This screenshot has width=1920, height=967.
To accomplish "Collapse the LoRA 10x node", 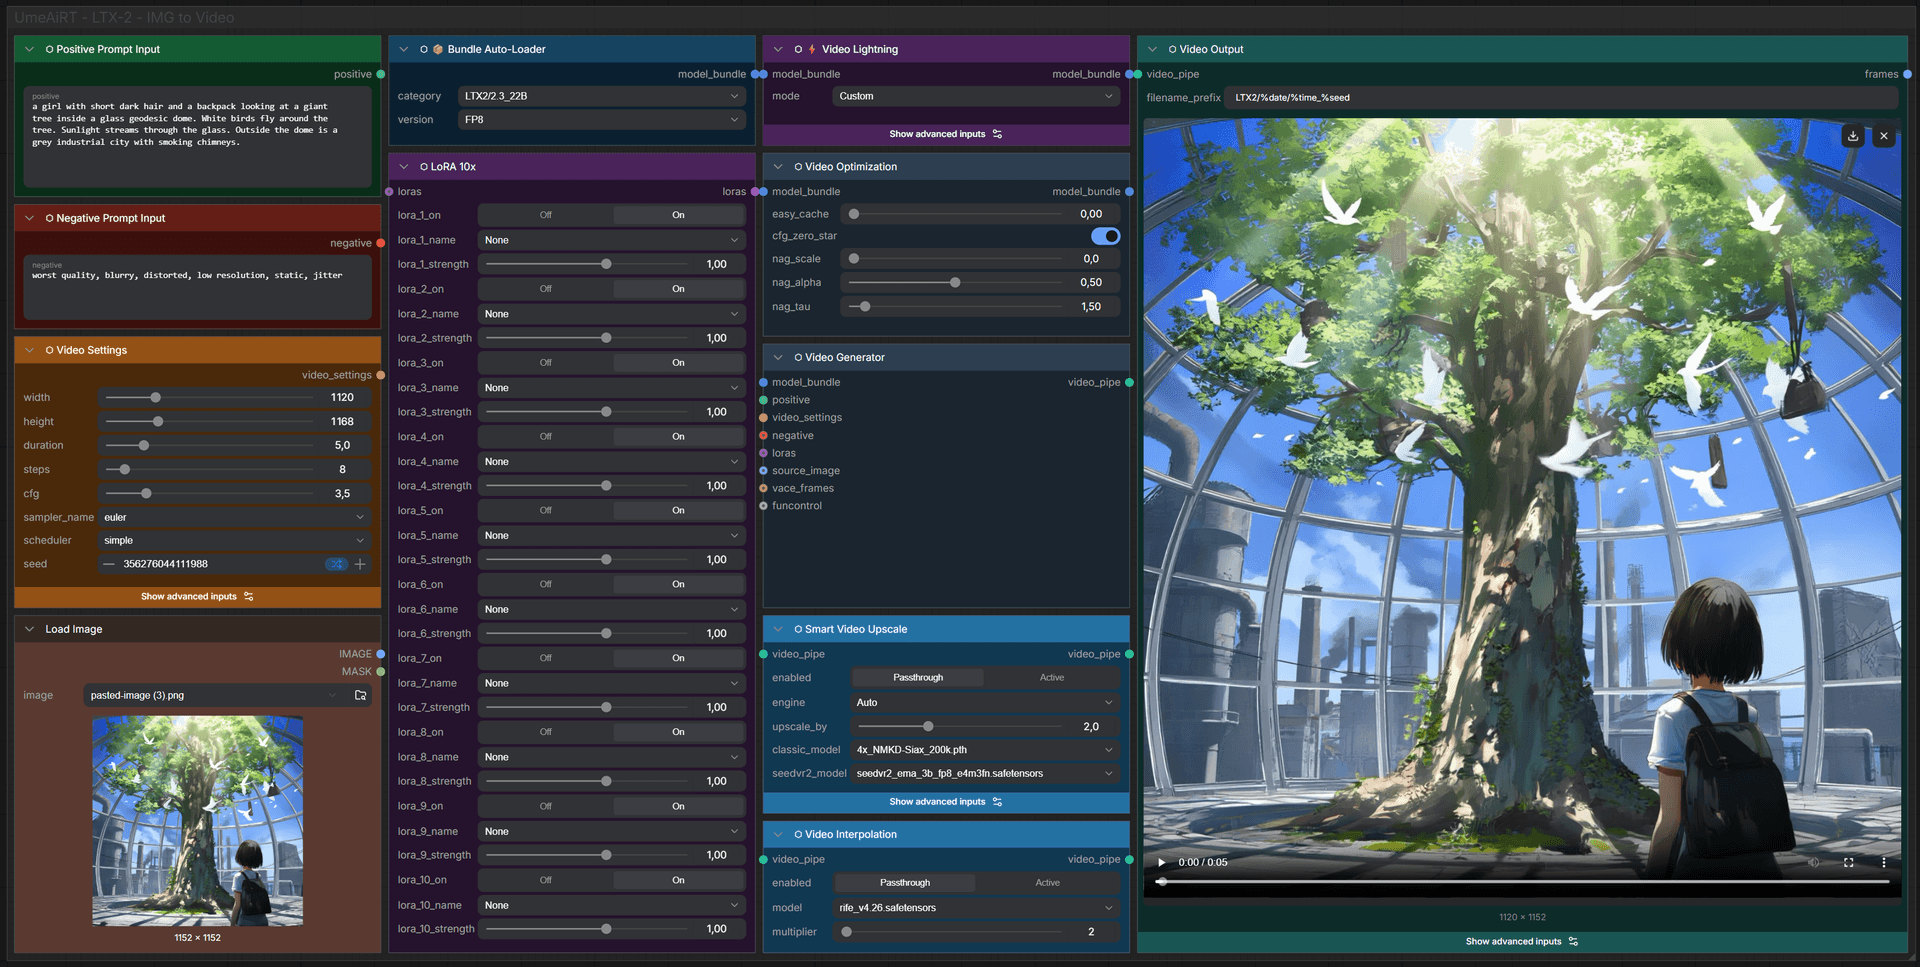I will pyautogui.click(x=404, y=167).
